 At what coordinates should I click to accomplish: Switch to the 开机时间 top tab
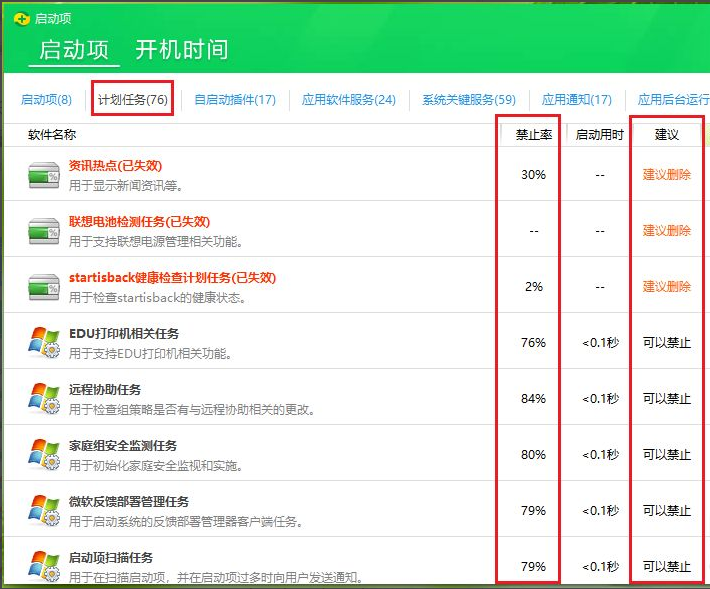pyautogui.click(x=181, y=49)
